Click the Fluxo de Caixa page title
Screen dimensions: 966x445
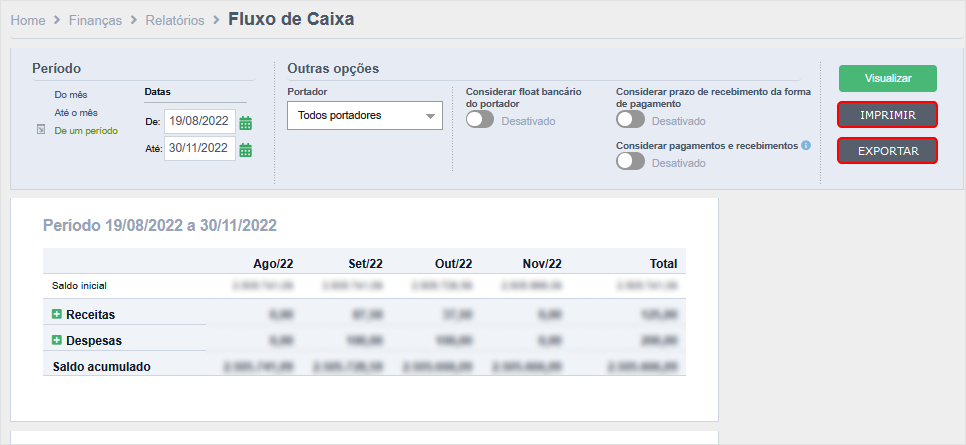coord(291,19)
